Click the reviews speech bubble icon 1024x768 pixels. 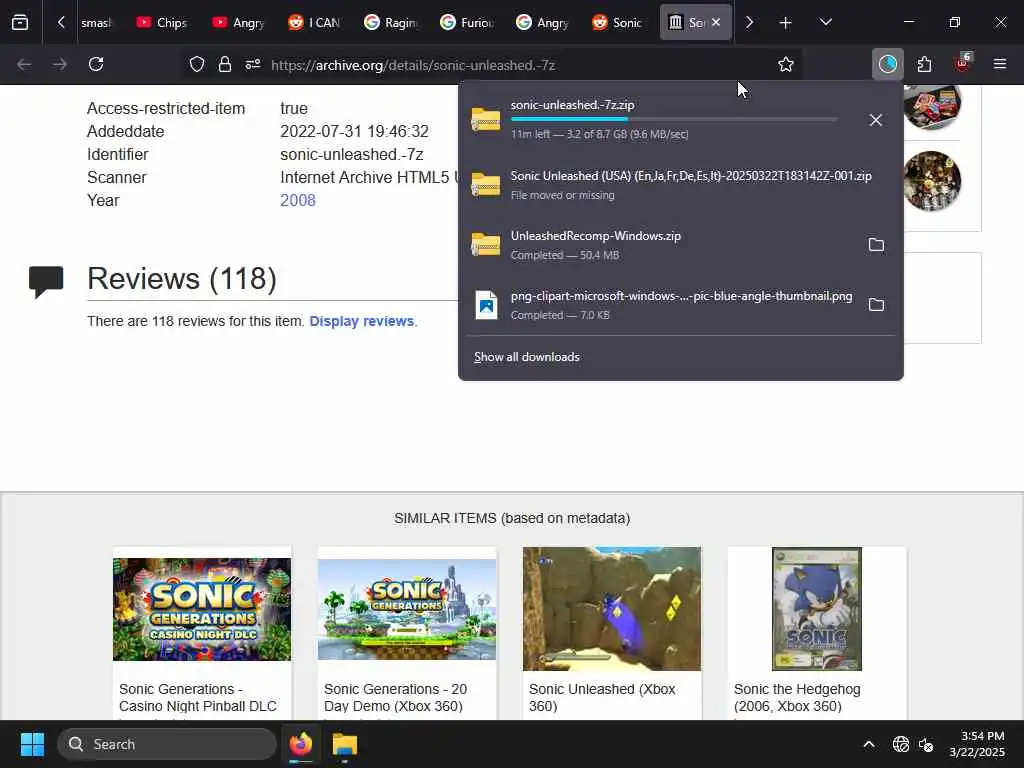[46, 281]
